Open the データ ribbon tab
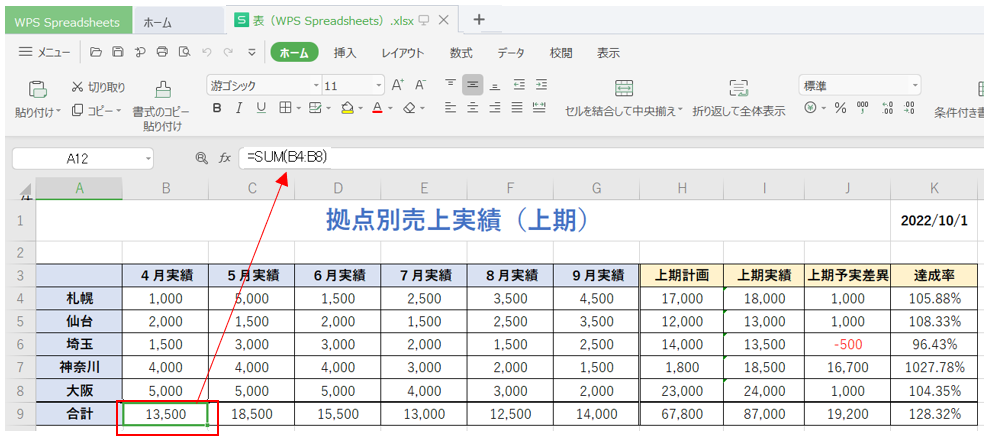 (x=510, y=53)
